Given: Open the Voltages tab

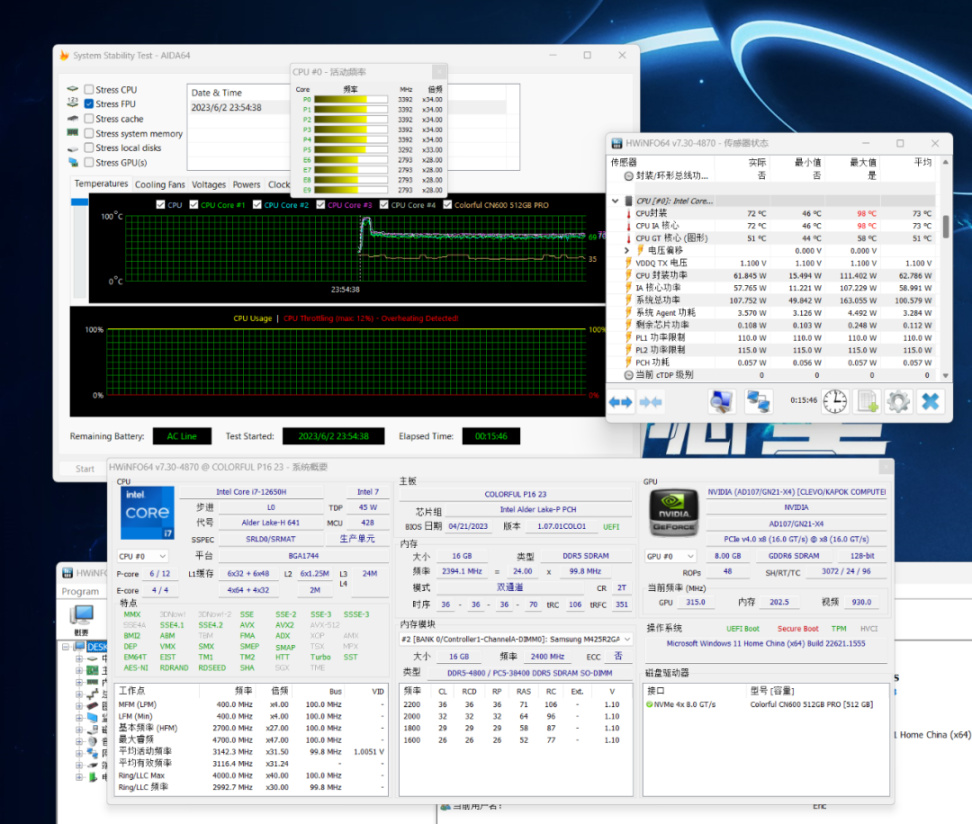Looking at the screenshot, I should click(x=209, y=185).
